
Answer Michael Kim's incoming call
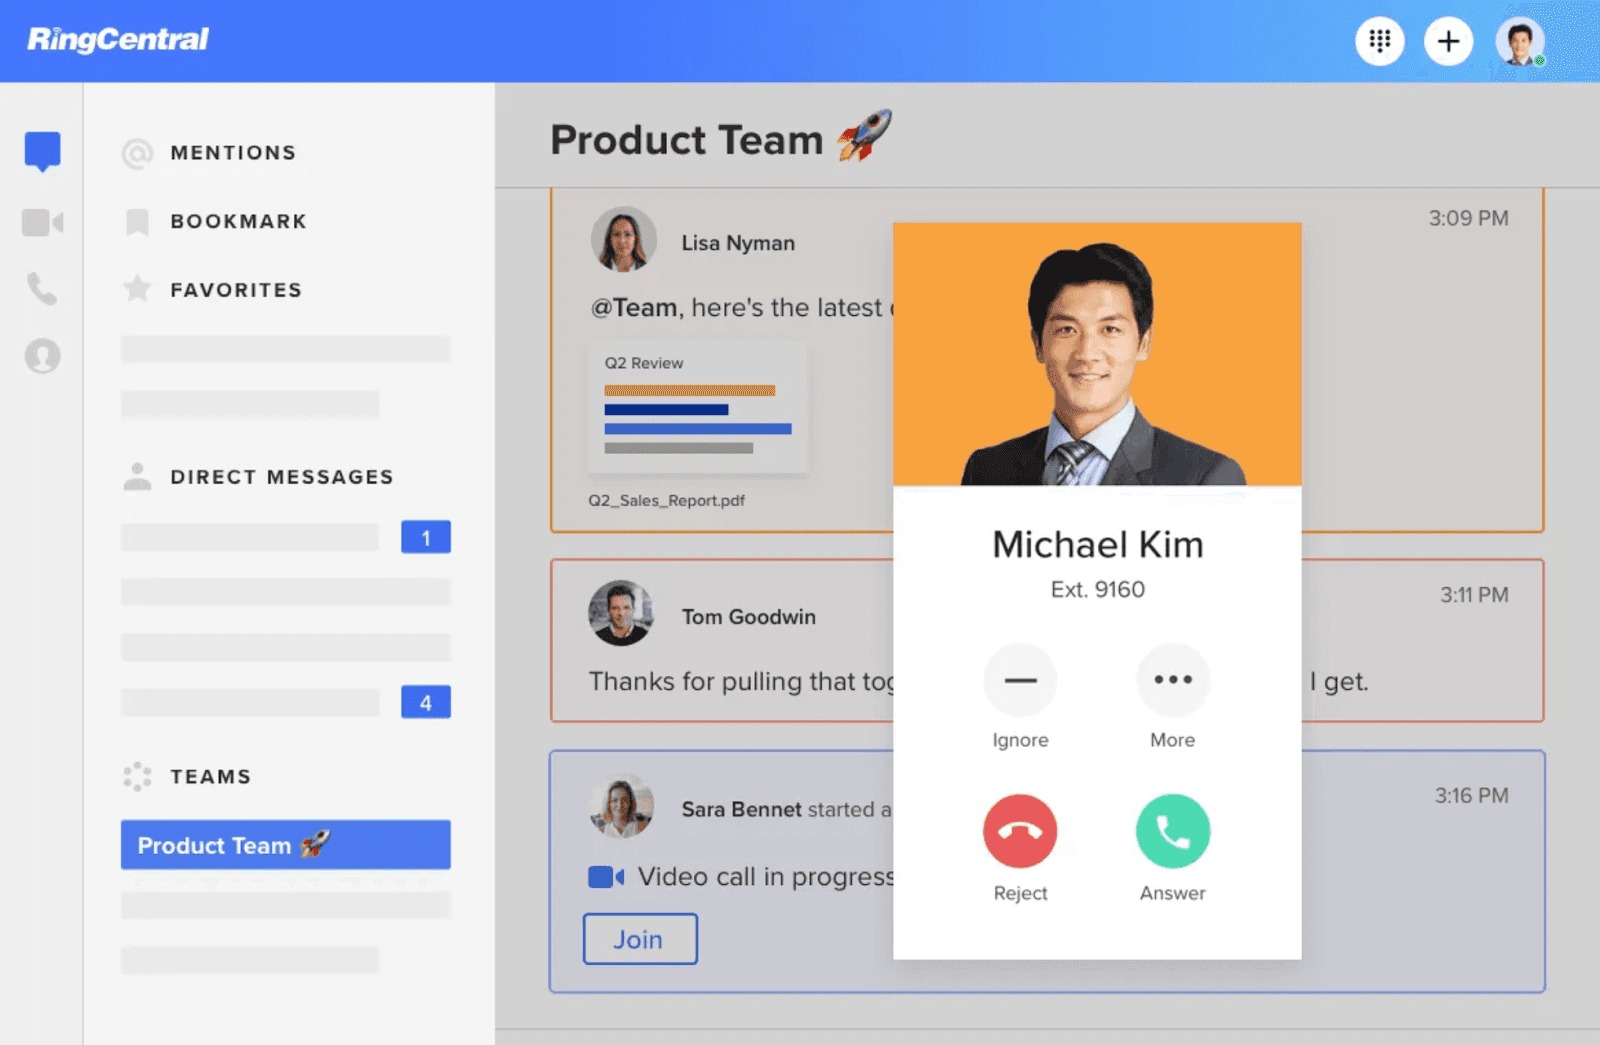(x=1172, y=831)
